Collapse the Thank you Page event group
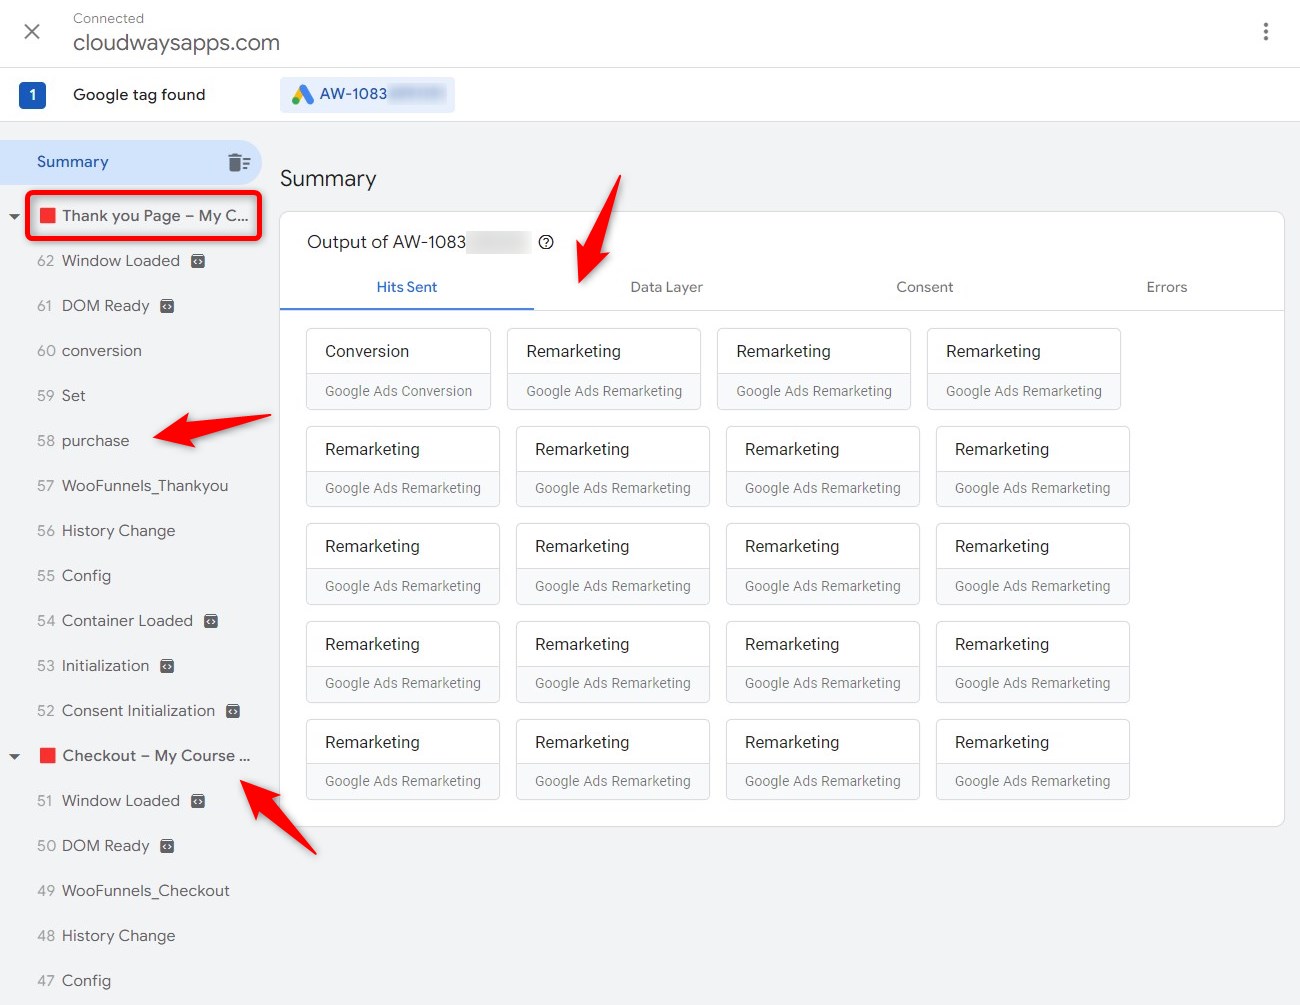The width and height of the screenshot is (1300, 1005). (14, 215)
